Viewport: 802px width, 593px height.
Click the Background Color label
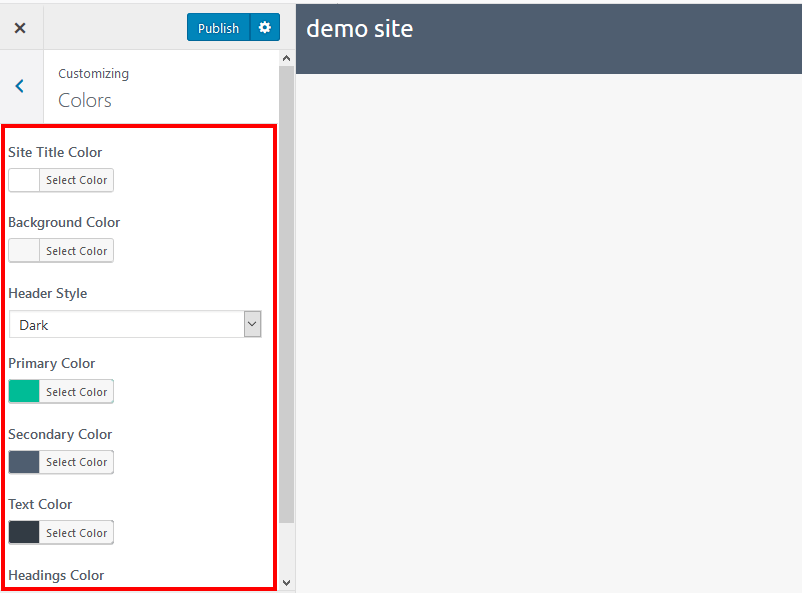pos(64,223)
